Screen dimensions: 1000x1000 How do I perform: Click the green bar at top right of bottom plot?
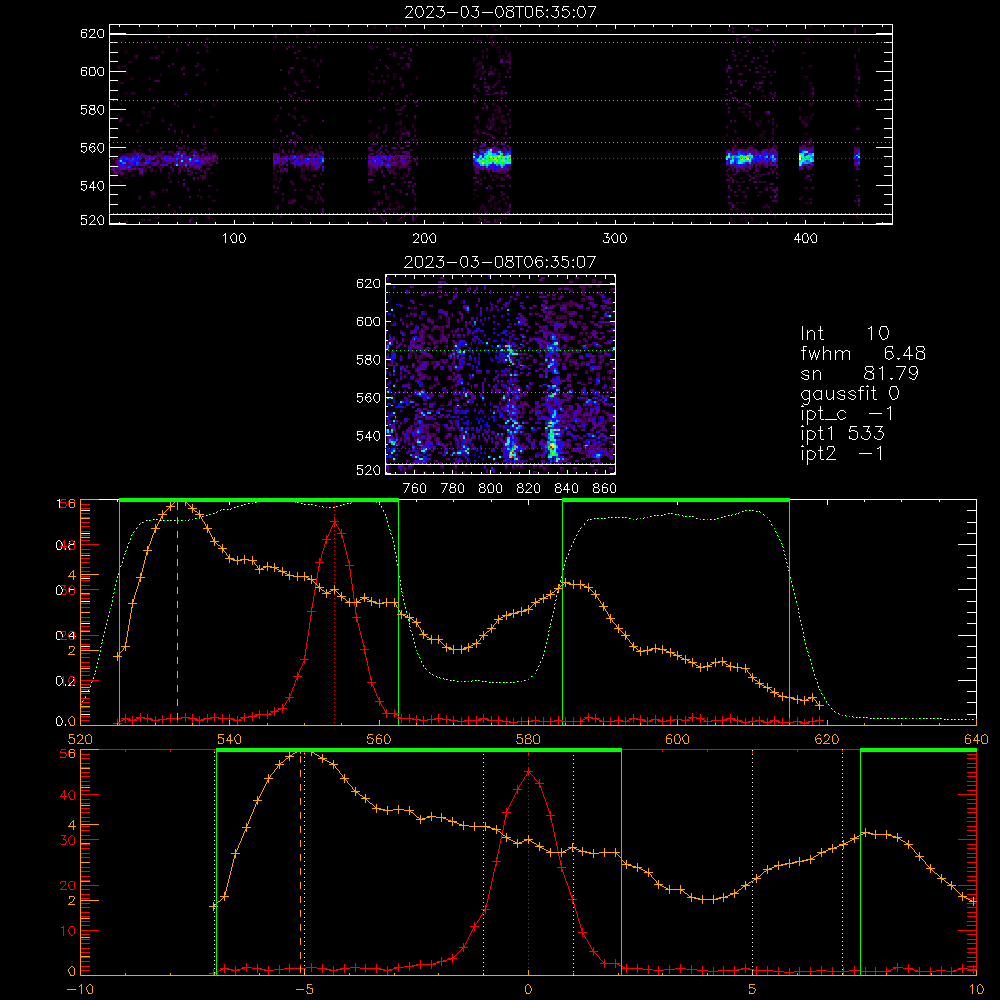918,751
